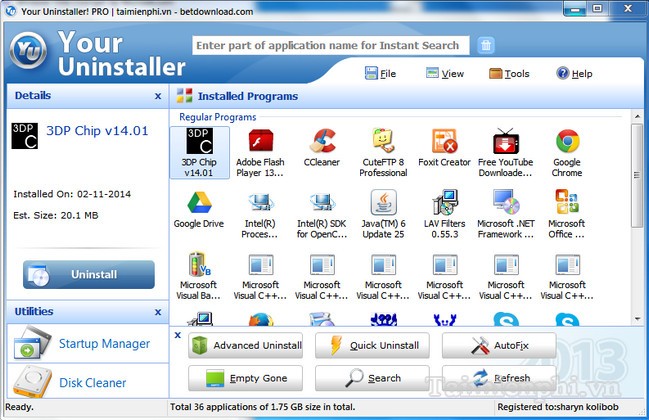Open the Help menu
The width and height of the screenshot is (649, 420).
point(574,74)
